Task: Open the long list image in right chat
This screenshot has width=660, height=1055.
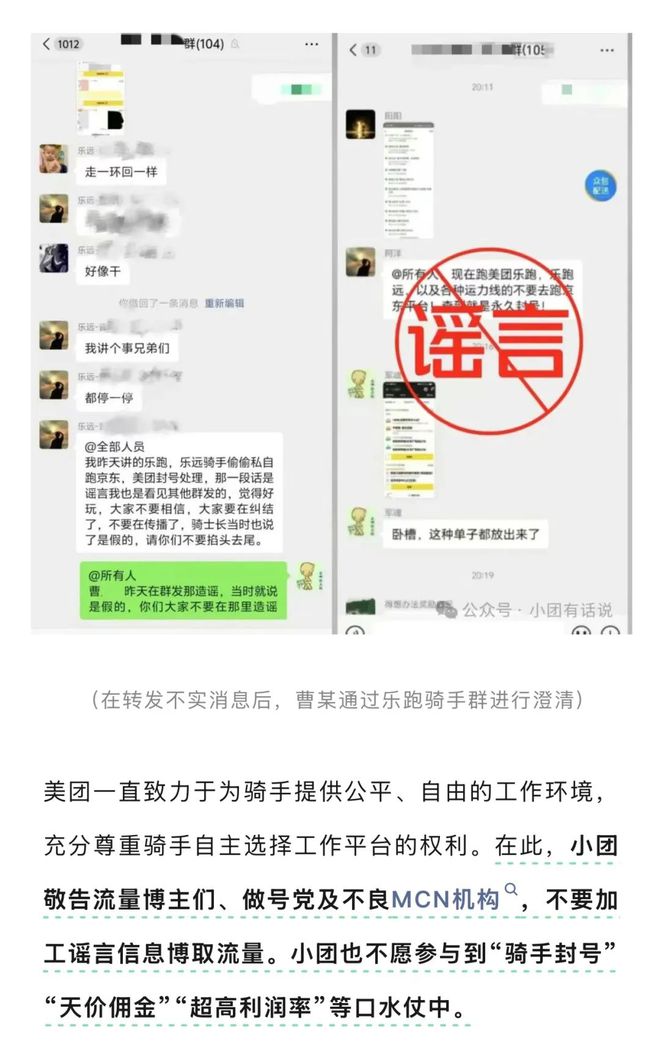Action: pyautogui.click(x=408, y=180)
